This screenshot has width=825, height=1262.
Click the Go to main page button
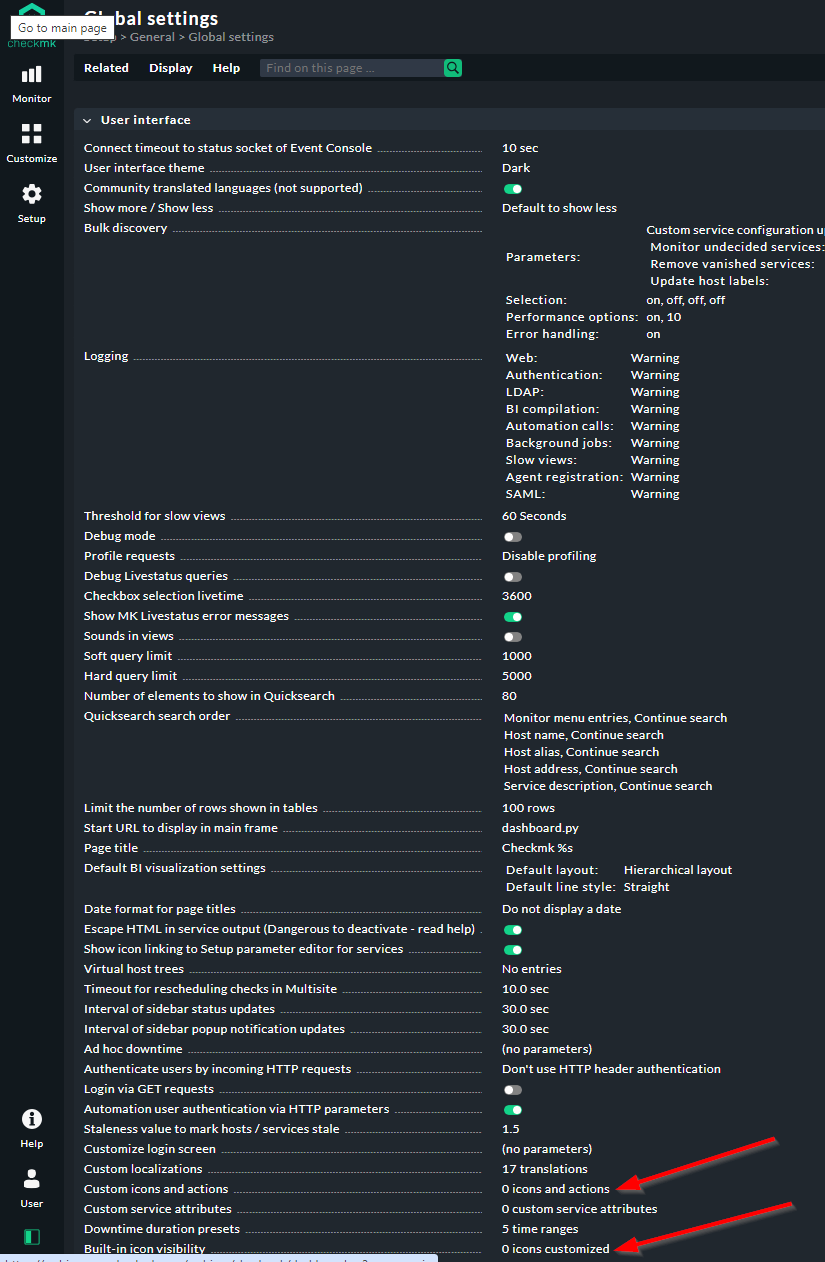tap(61, 27)
